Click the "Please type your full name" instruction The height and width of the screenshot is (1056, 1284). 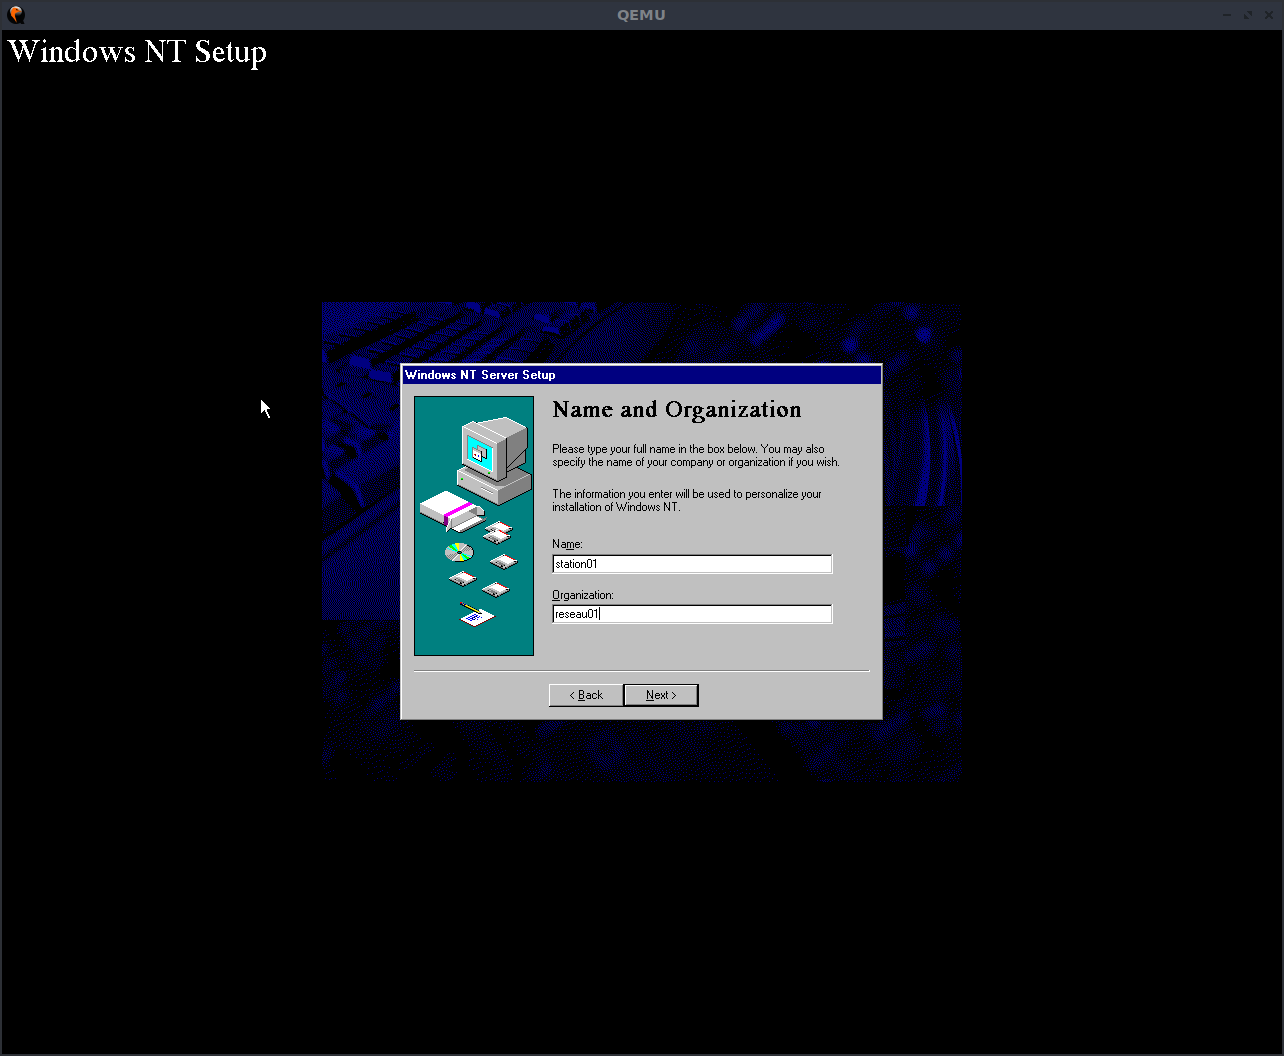tap(696, 456)
